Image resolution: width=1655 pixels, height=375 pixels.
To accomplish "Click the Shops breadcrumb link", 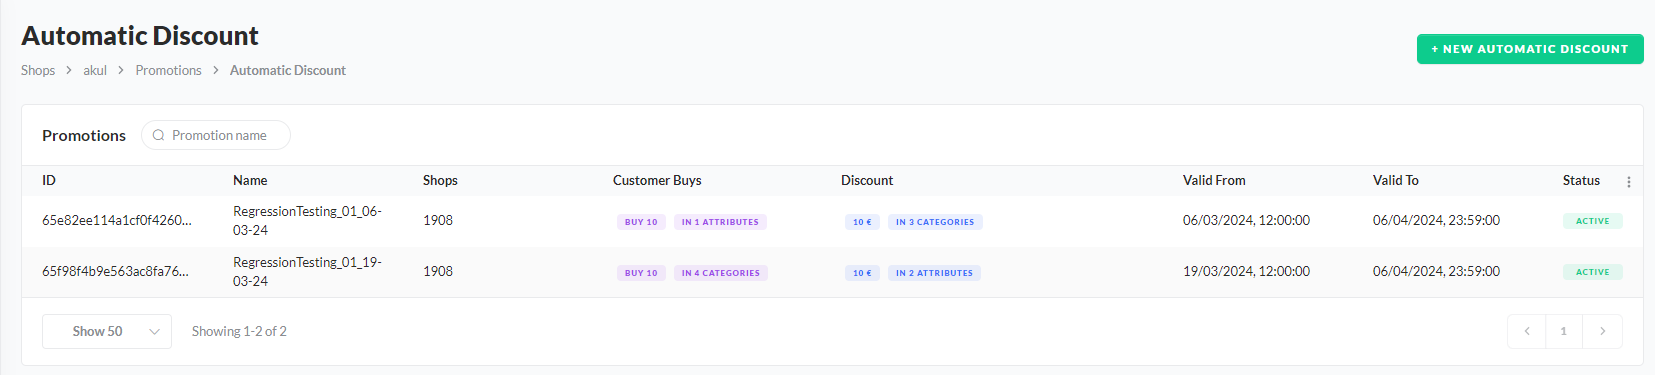I will click(38, 70).
